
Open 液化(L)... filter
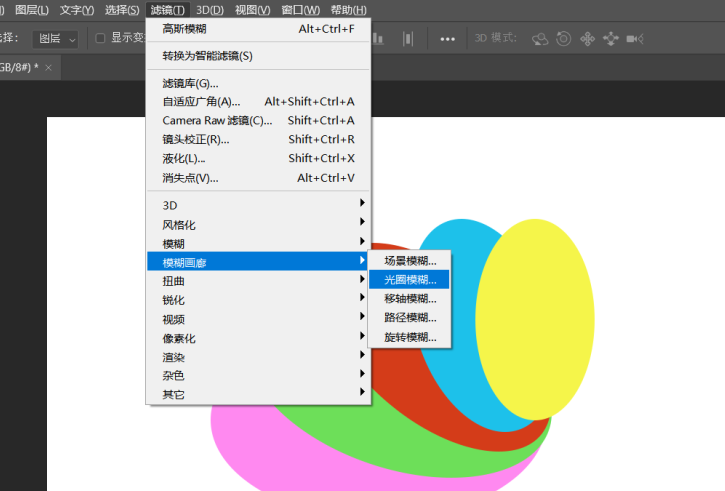(258, 159)
